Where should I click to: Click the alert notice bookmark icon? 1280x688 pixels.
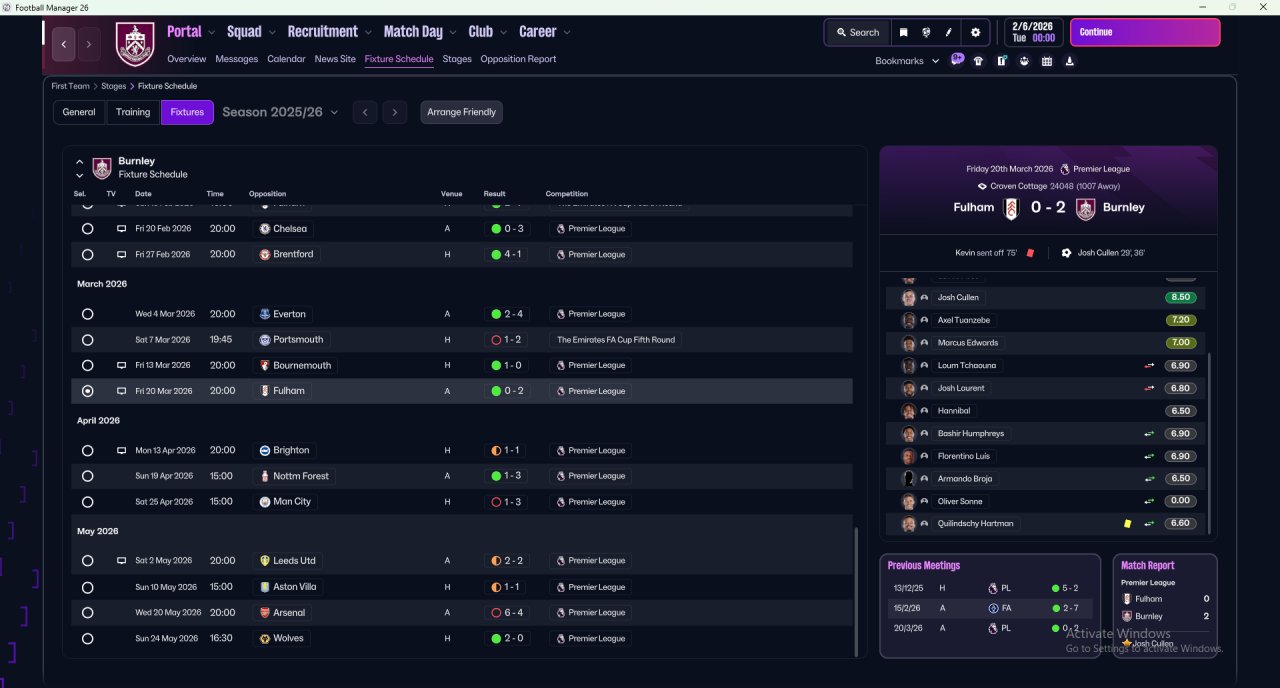[x=1001, y=61]
